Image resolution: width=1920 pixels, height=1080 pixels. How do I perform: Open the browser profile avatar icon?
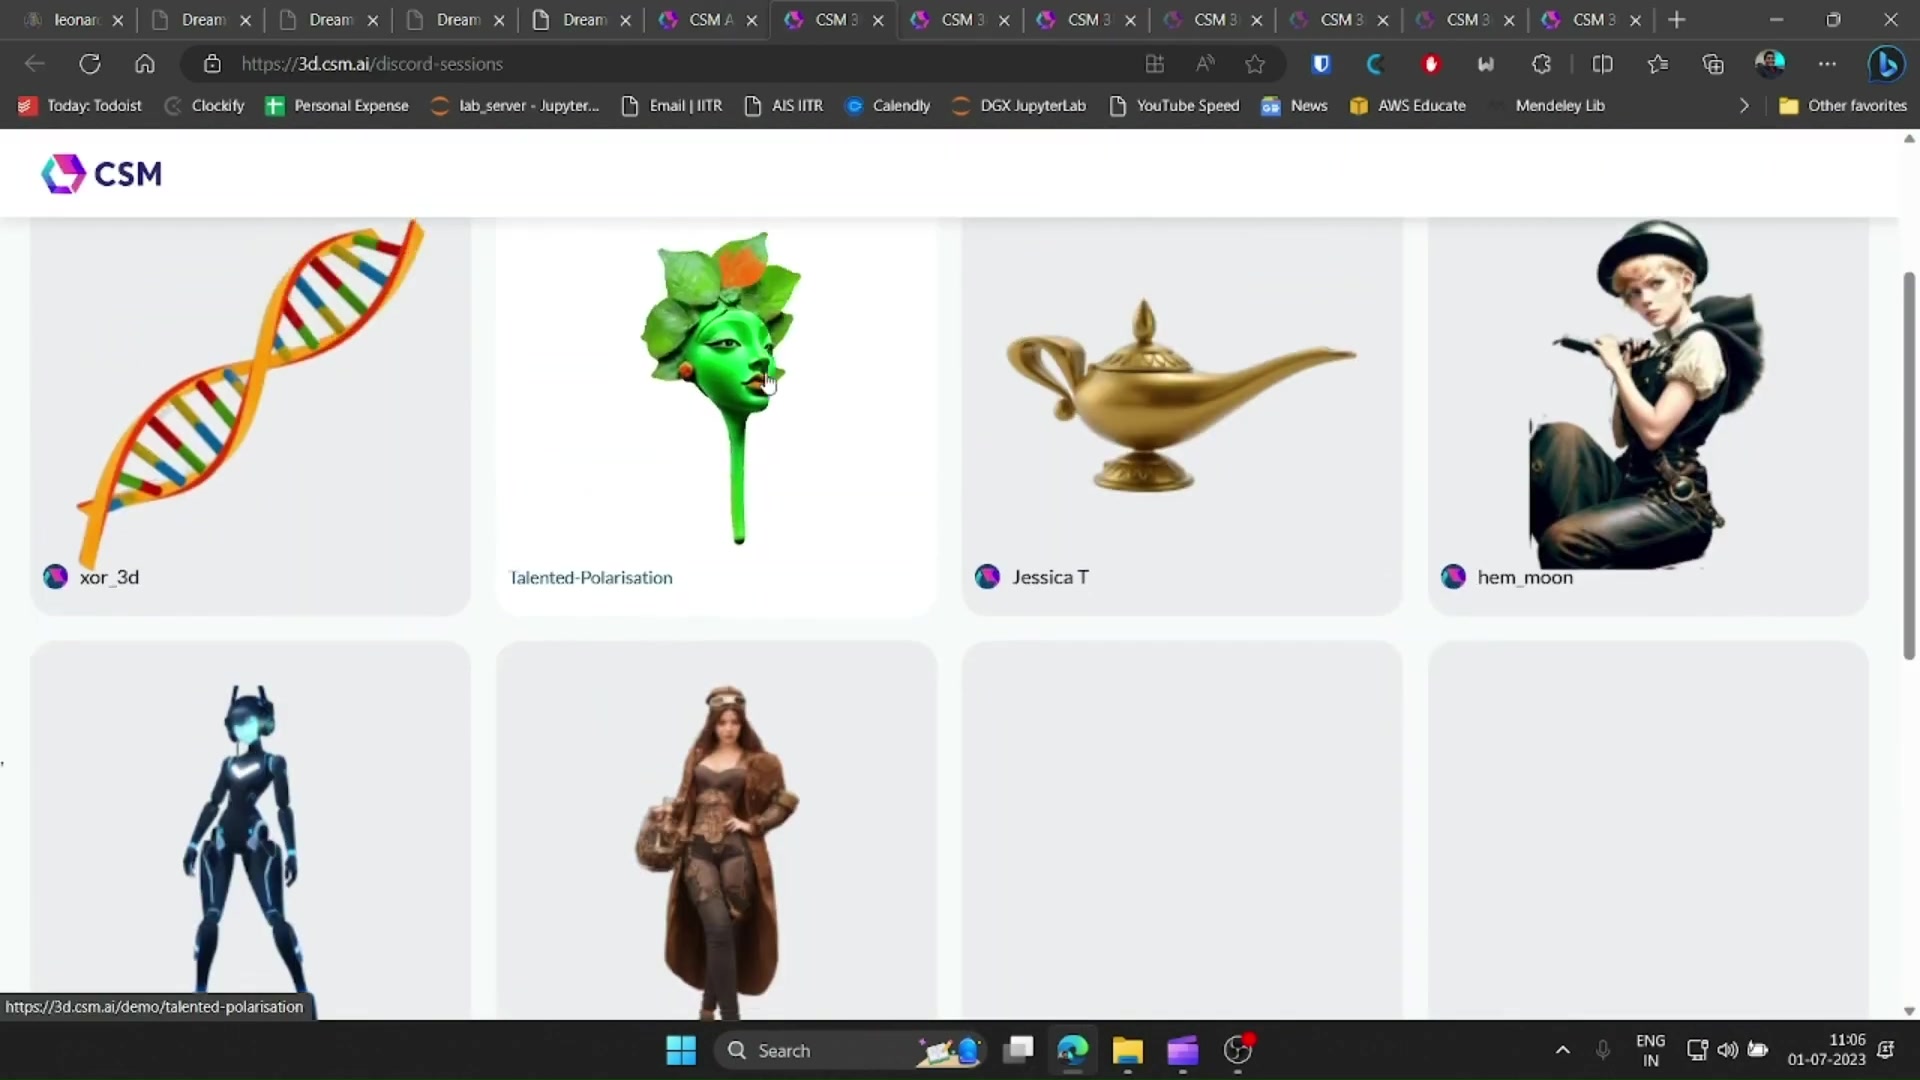(1771, 63)
